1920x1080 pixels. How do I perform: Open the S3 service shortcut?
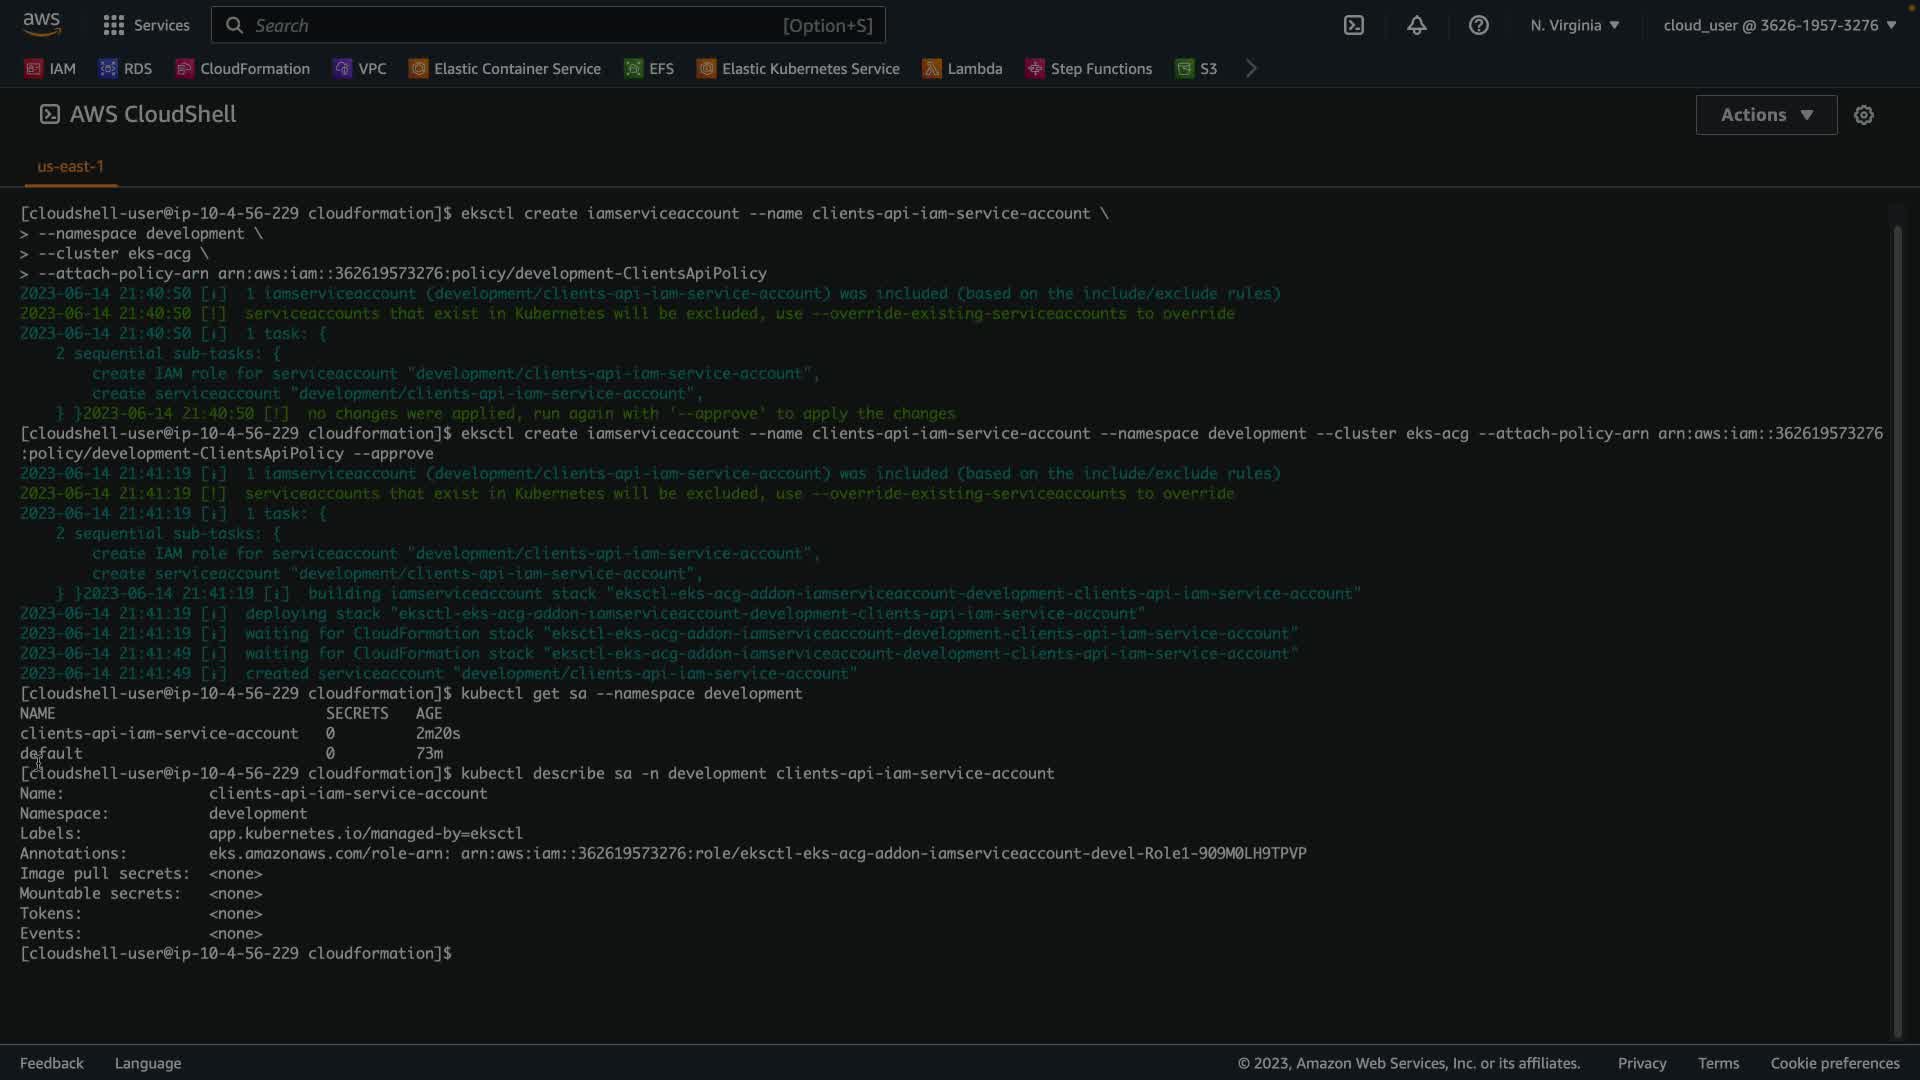coord(1196,68)
